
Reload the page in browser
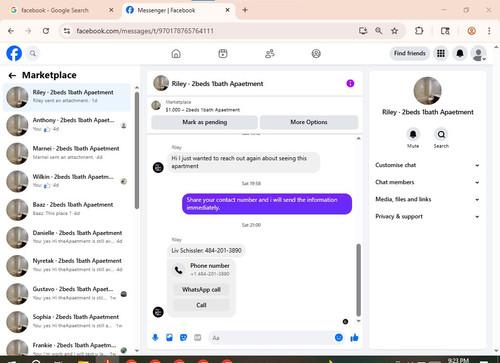[46, 31]
